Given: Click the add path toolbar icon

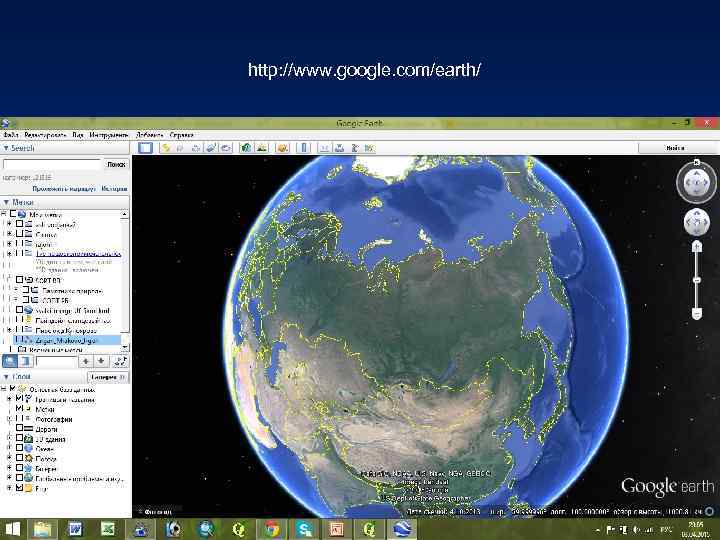Looking at the screenshot, I should click(196, 148).
